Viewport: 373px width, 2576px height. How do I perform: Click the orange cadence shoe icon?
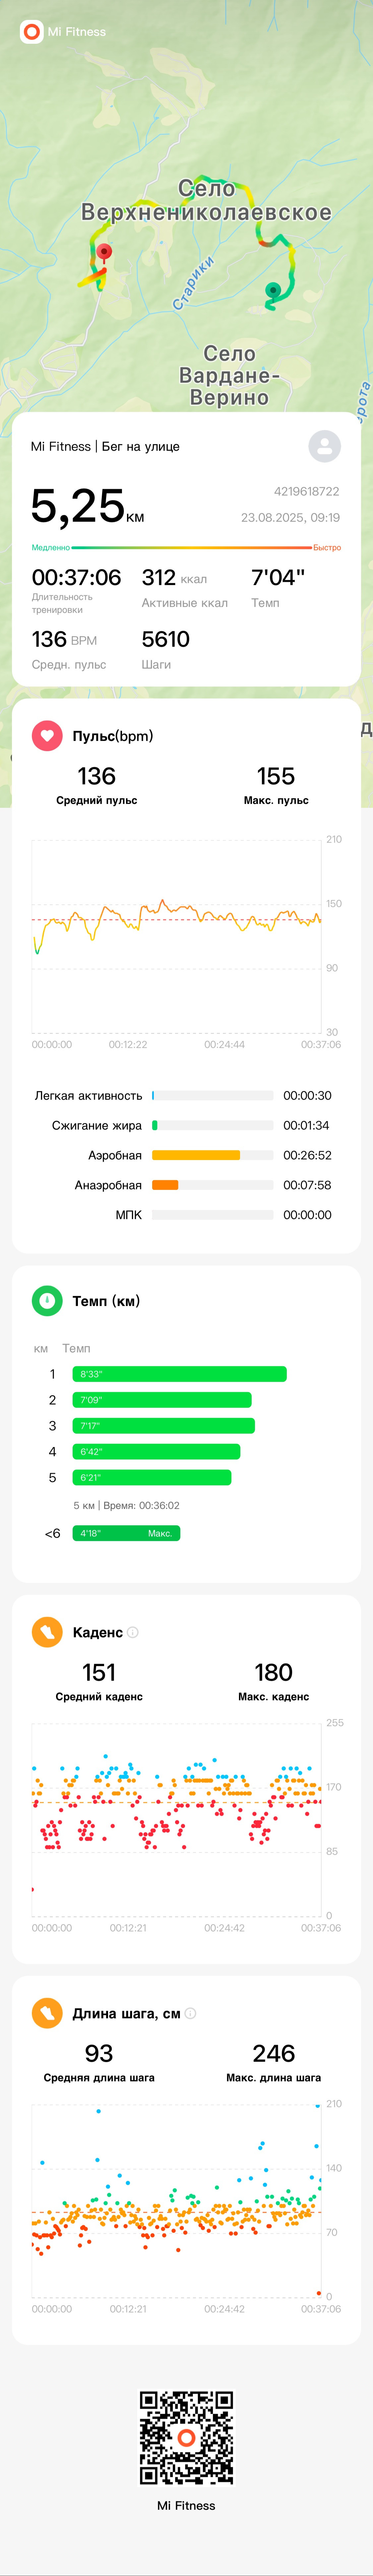[47, 1632]
